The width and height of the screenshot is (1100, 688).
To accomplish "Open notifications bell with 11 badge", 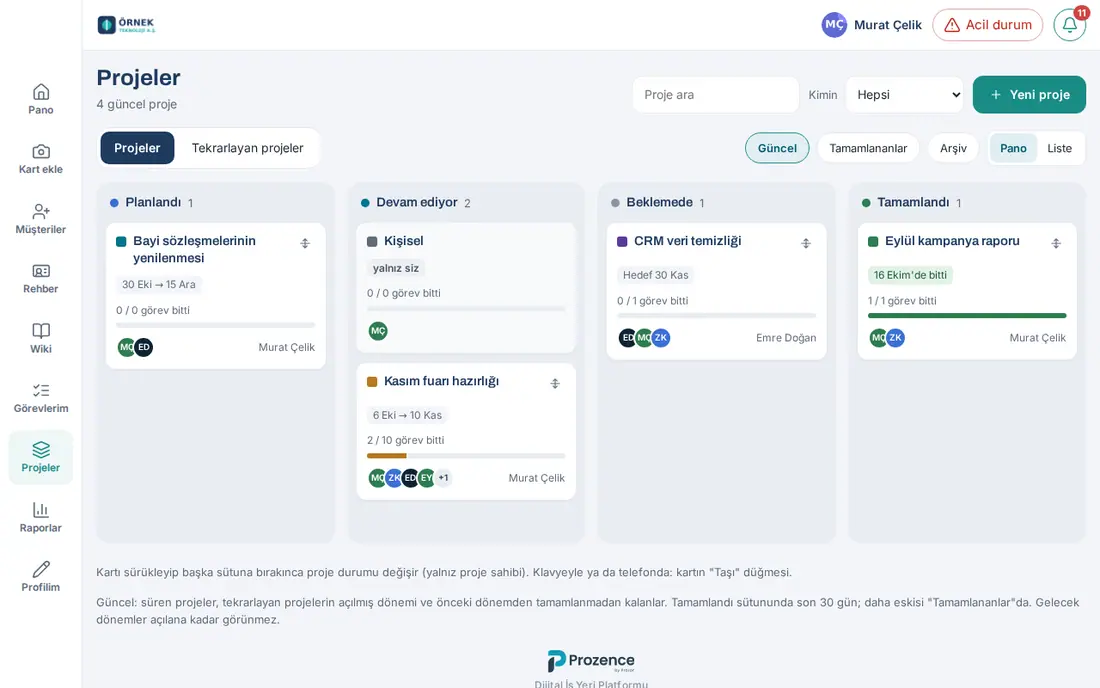I will 1070,25.
